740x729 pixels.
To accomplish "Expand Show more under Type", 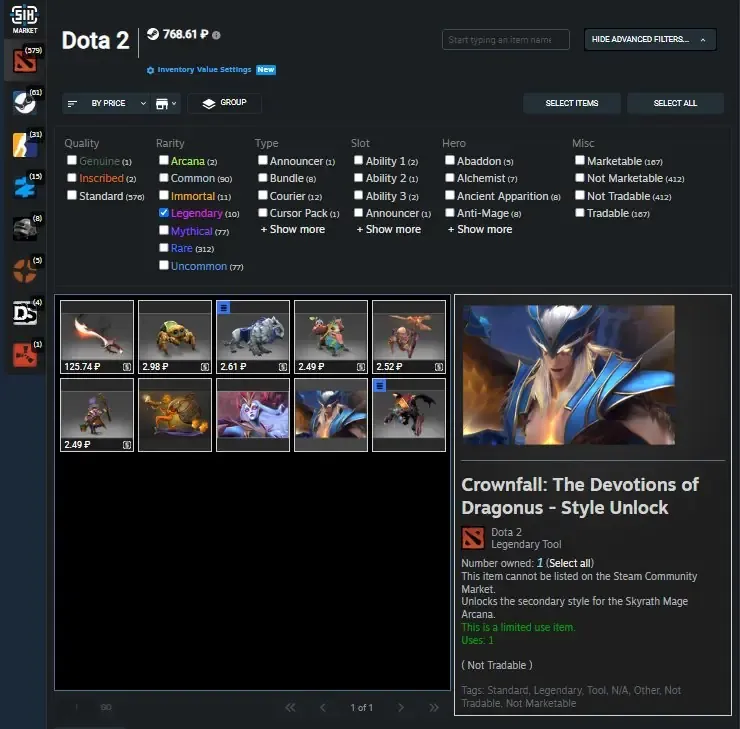I will click(x=293, y=229).
